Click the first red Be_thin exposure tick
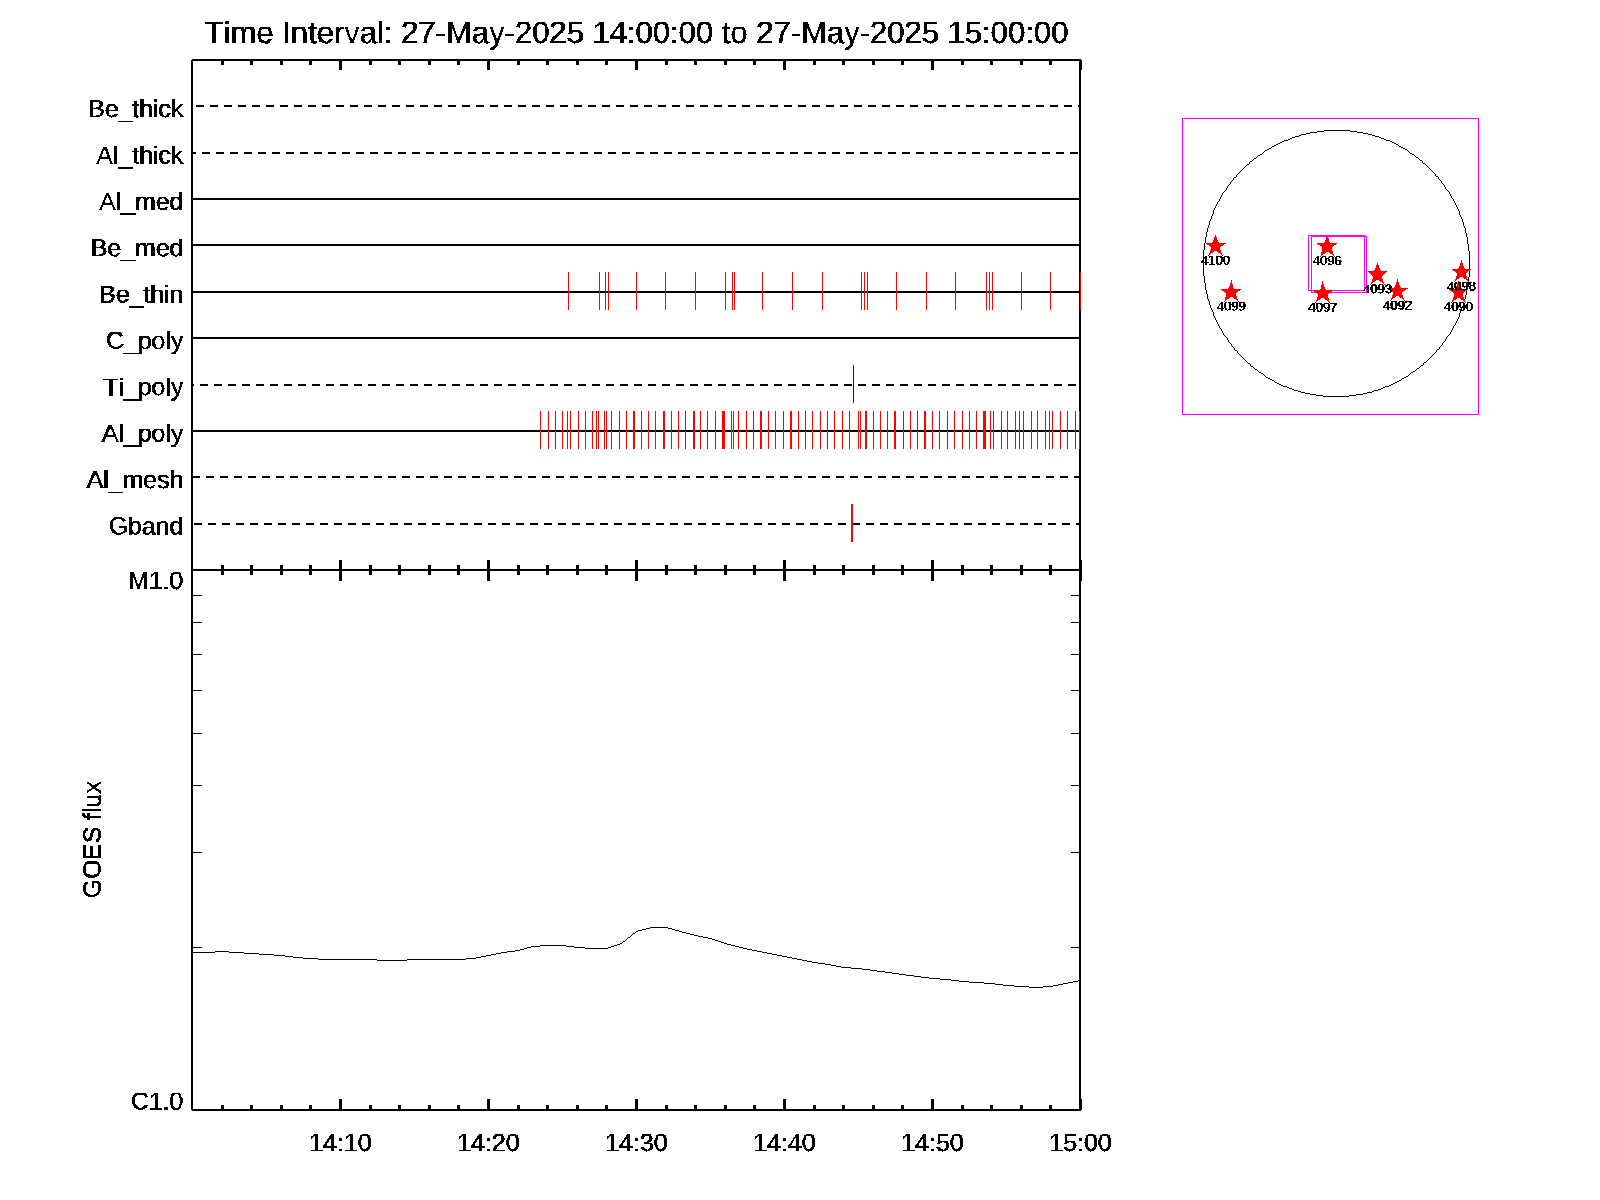 568,291
